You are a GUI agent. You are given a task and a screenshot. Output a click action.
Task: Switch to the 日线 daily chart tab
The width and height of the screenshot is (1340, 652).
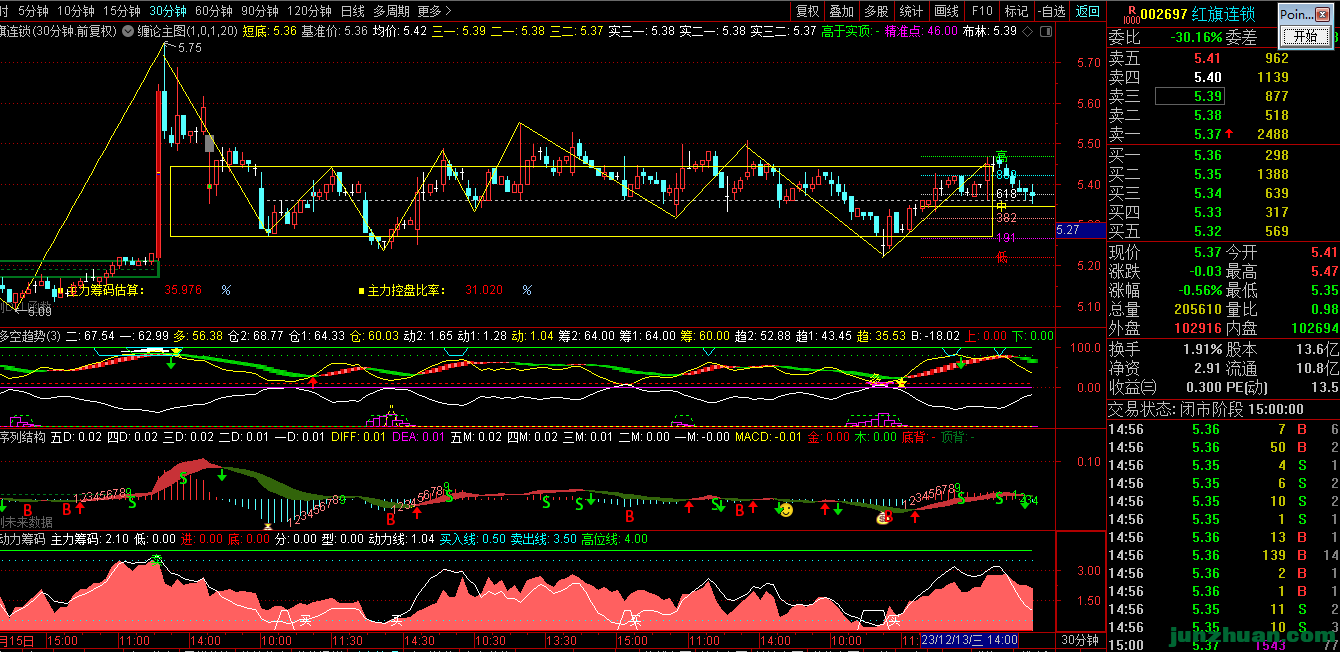pyautogui.click(x=353, y=11)
